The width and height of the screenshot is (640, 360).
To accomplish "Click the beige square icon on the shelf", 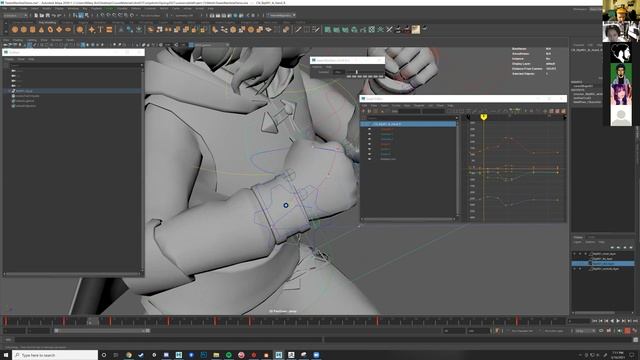I will tap(416, 29).
